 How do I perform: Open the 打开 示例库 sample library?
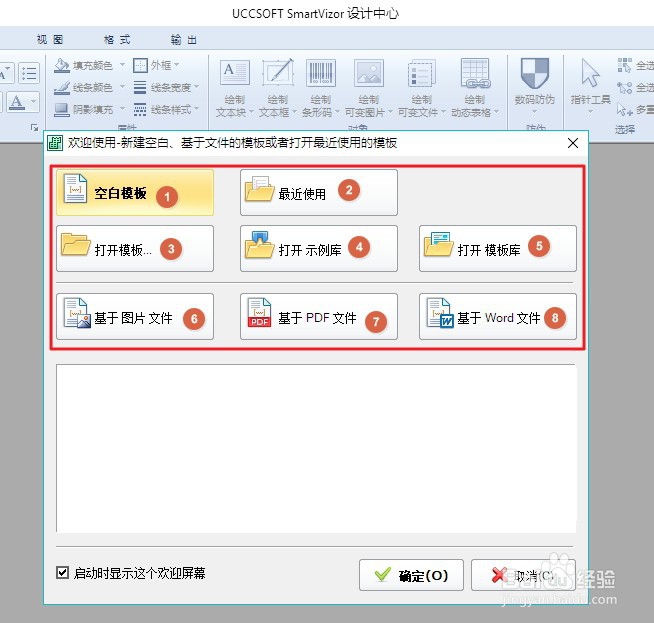319,249
